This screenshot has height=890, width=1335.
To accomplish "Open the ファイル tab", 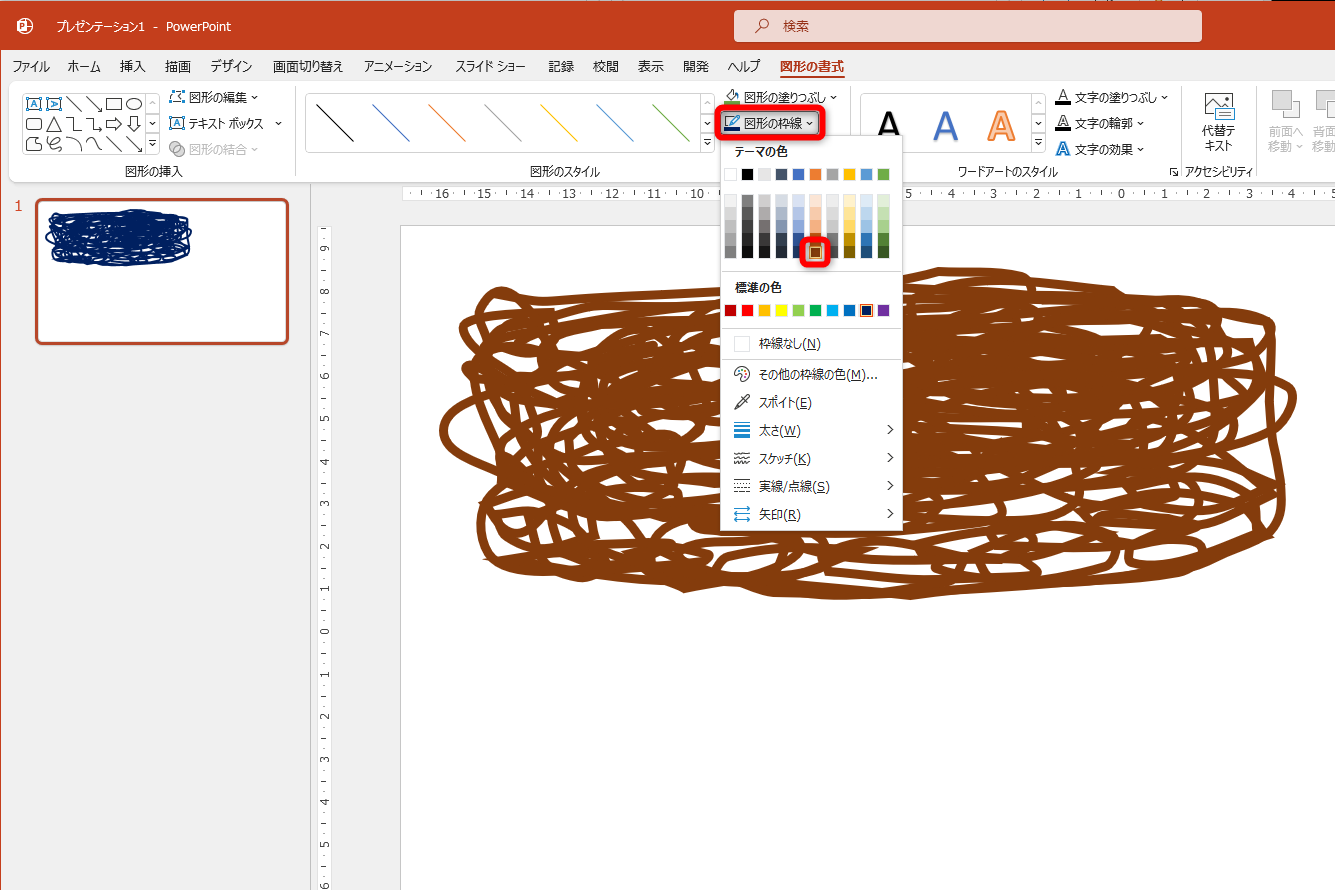I will click(31, 67).
